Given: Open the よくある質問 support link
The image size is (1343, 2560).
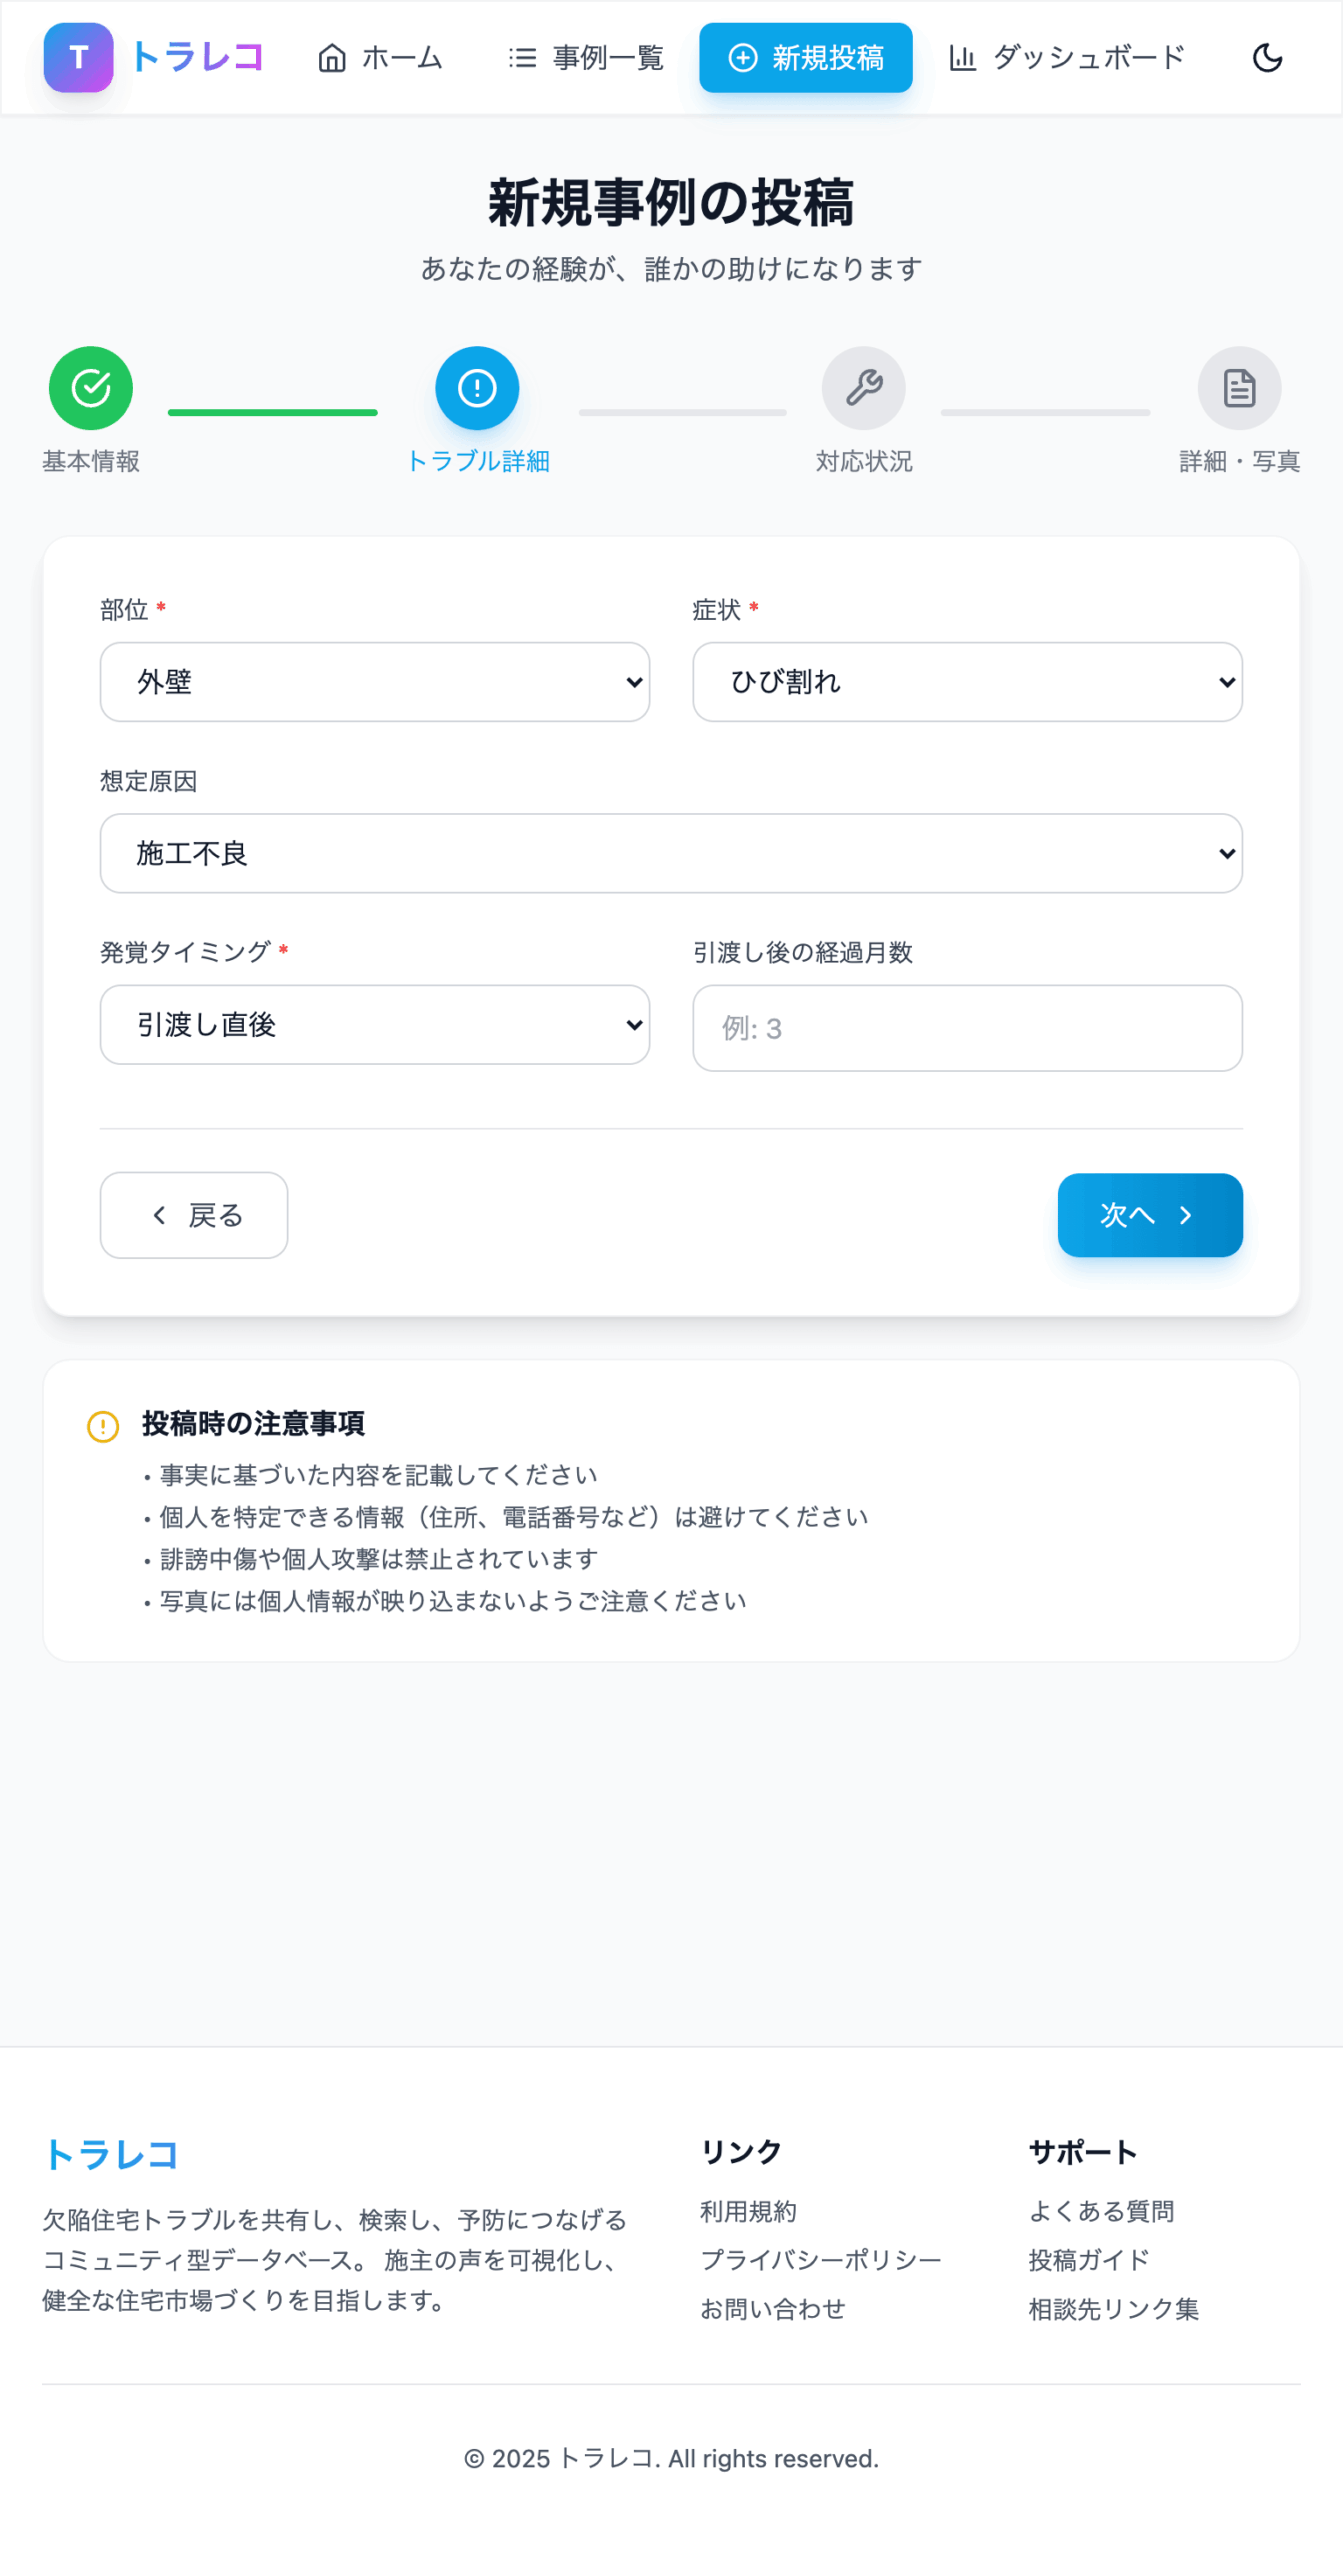Looking at the screenshot, I should point(1101,2211).
